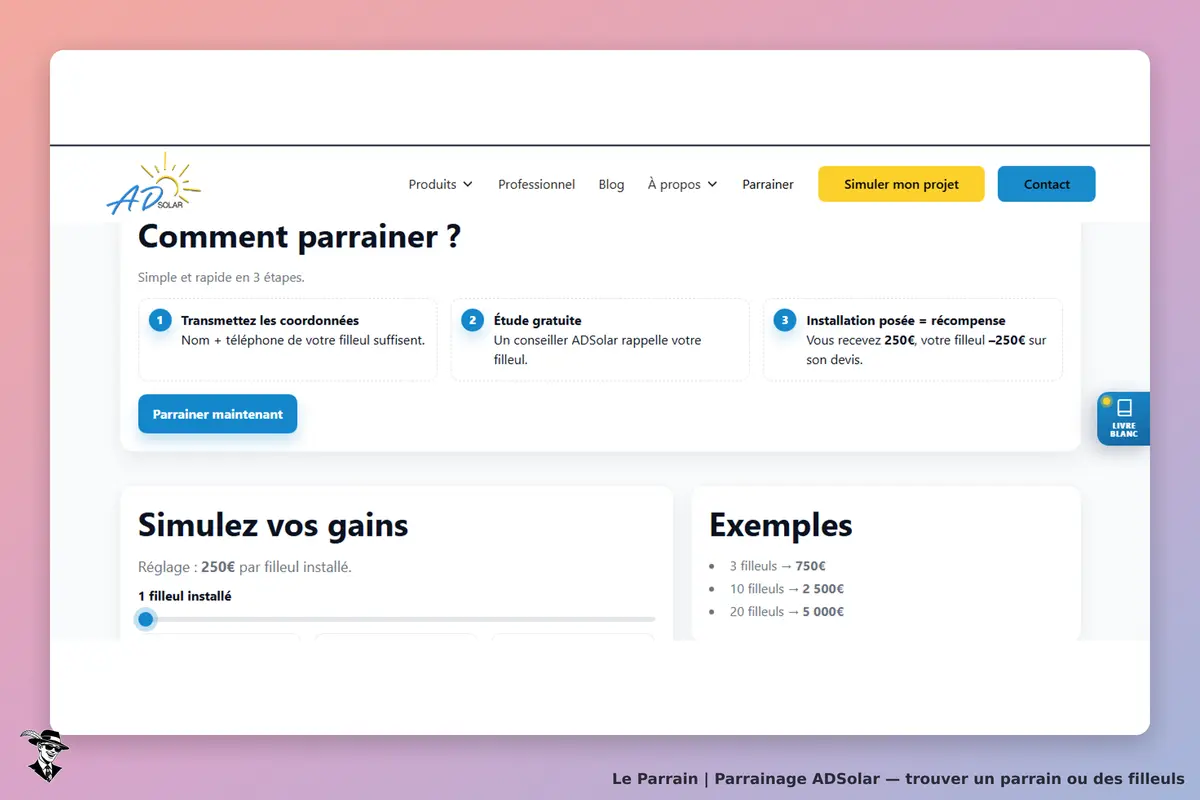The height and width of the screenshot is (800, 1200).
Task: Open the Livre Blanc book icon
Action: 1124,408
